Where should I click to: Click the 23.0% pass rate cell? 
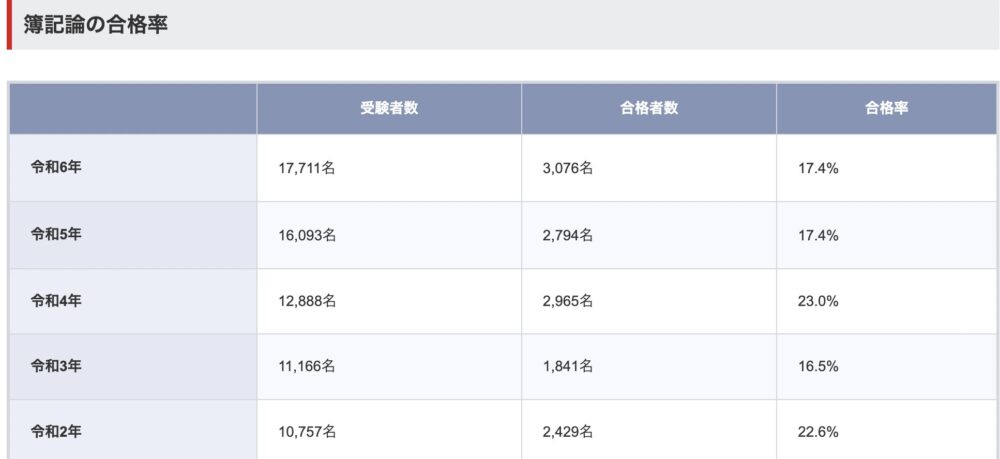(886, 302)
